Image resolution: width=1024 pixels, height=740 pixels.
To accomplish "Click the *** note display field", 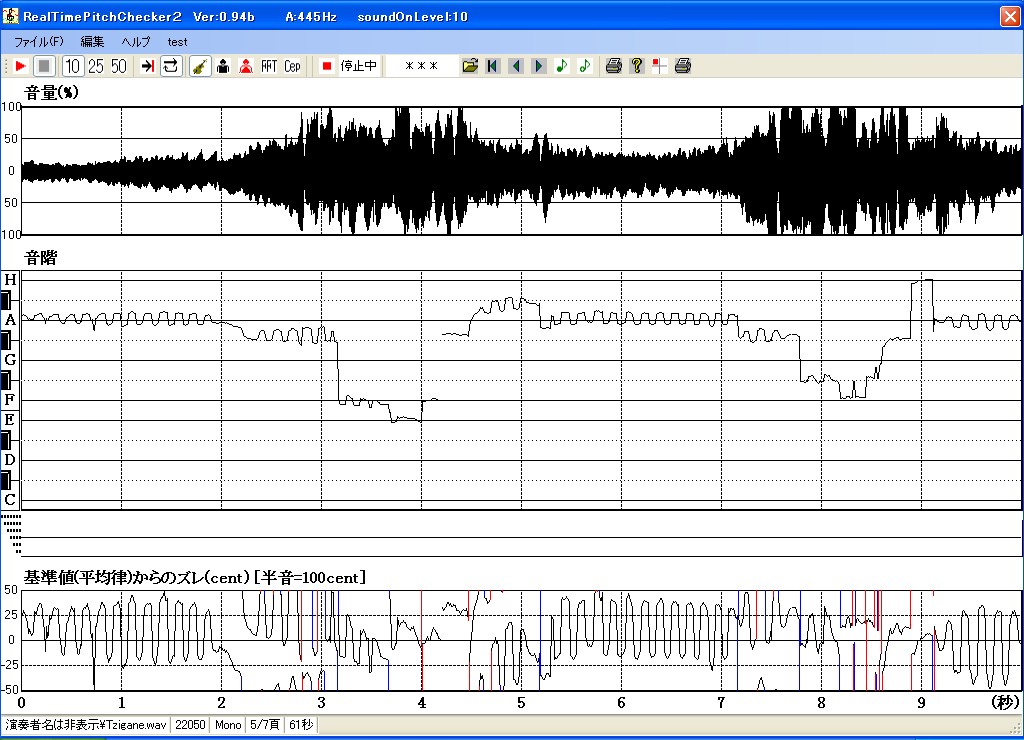I will [421, 66].
